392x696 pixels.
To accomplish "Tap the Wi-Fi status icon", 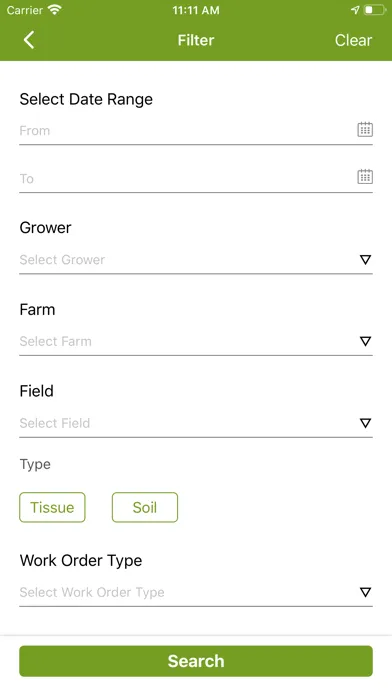I will 55,10.
